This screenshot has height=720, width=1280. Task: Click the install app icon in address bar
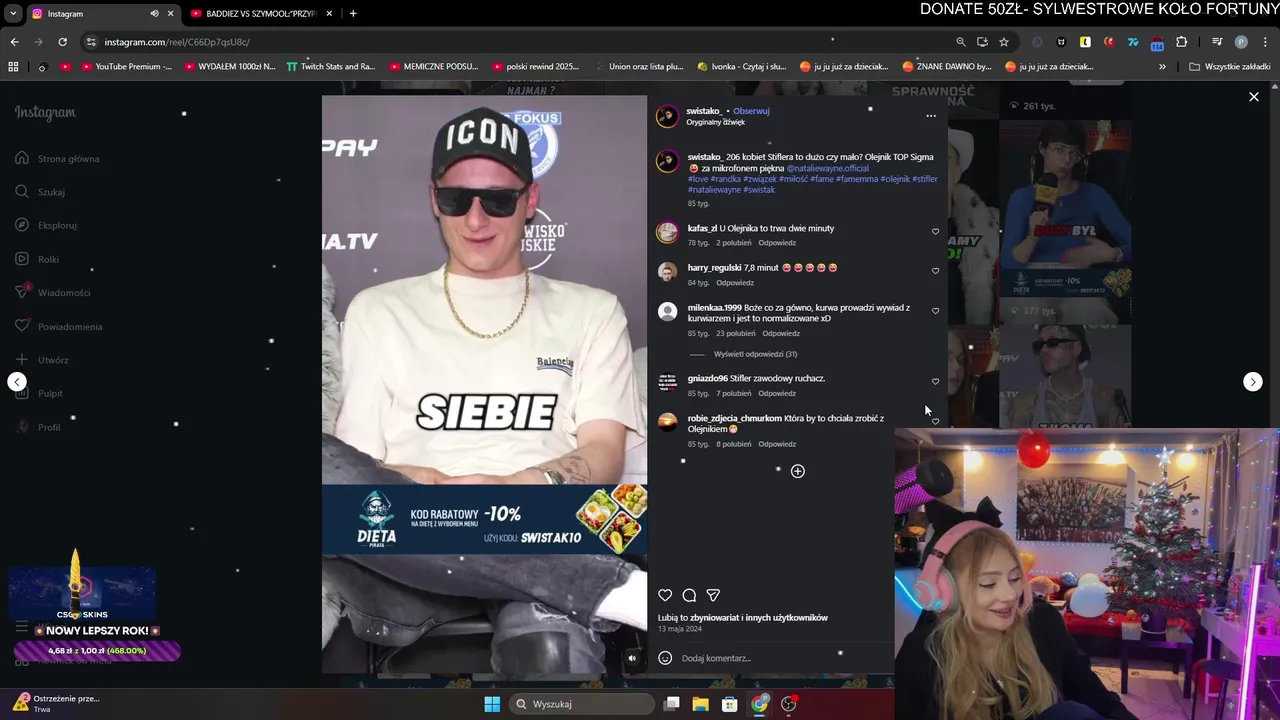tap(982, 42)
